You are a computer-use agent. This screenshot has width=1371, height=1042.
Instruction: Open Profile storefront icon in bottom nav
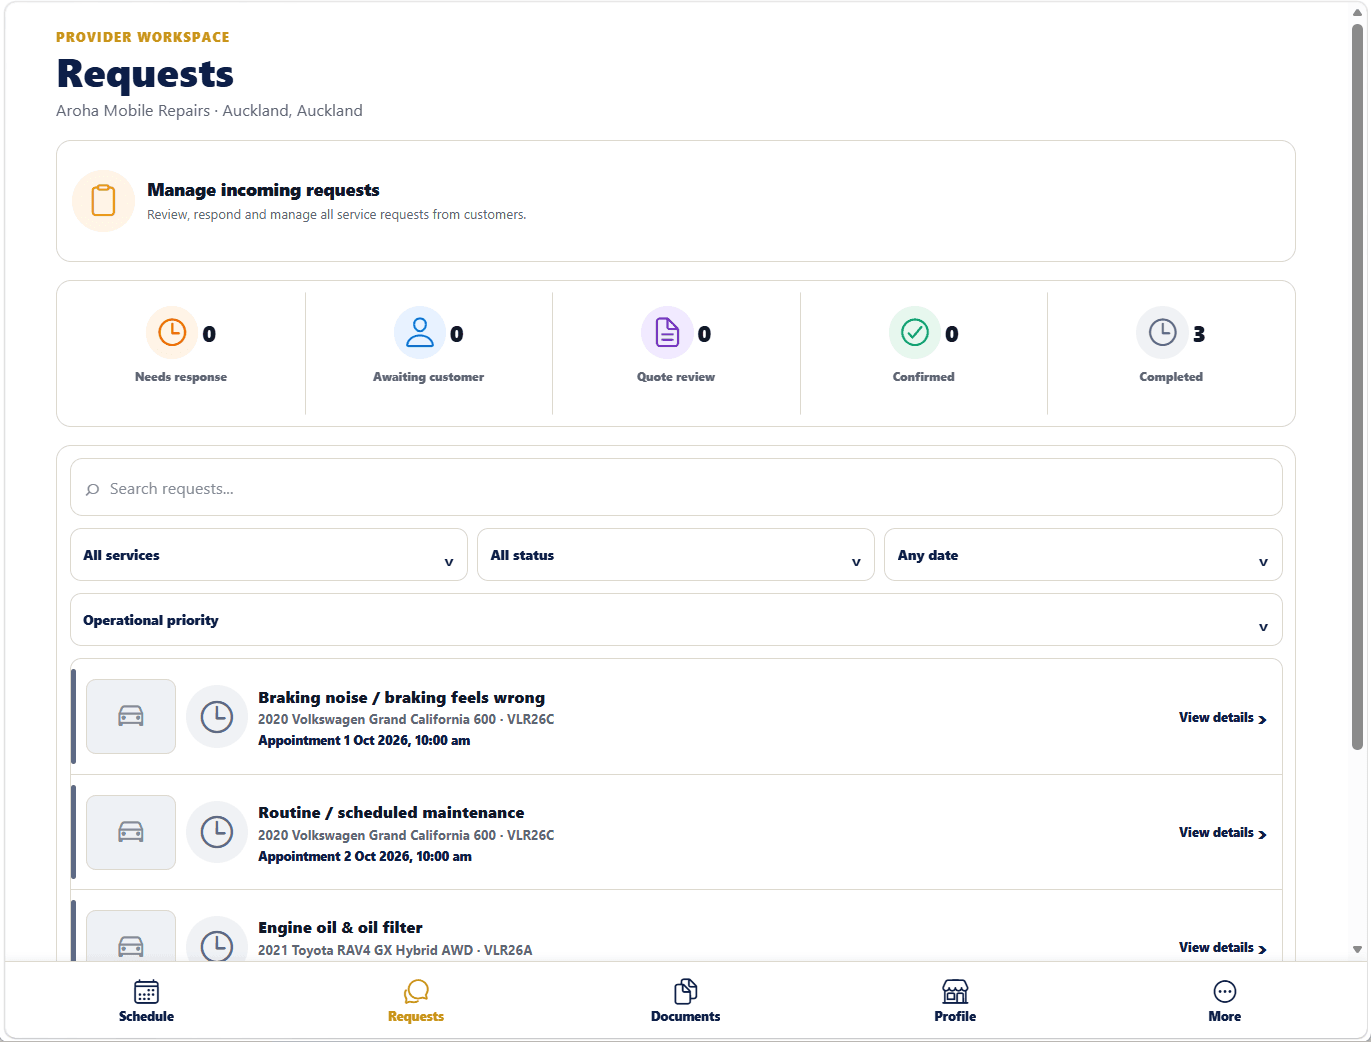pyautogui.click(x=955, y=991)
